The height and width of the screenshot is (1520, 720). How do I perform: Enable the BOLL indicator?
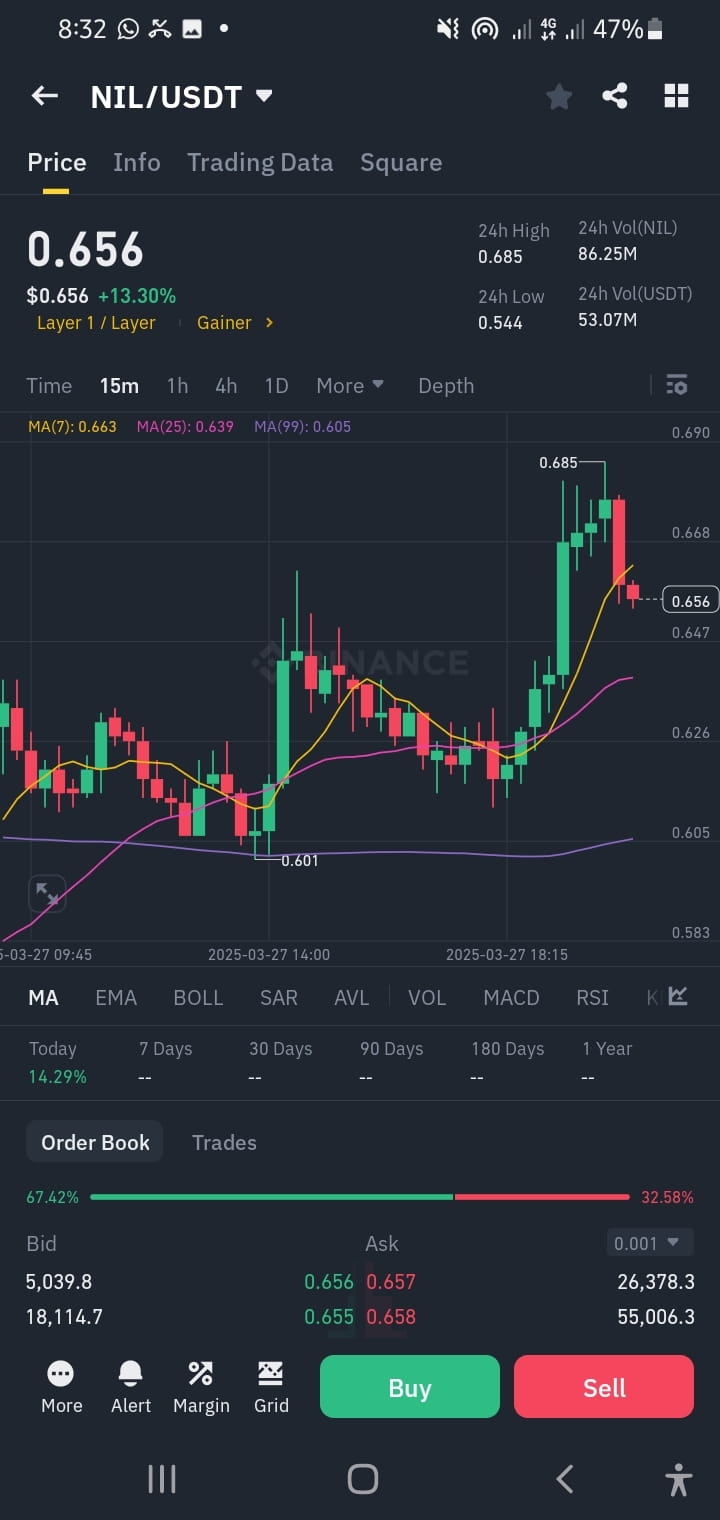[x=198, y=997]
